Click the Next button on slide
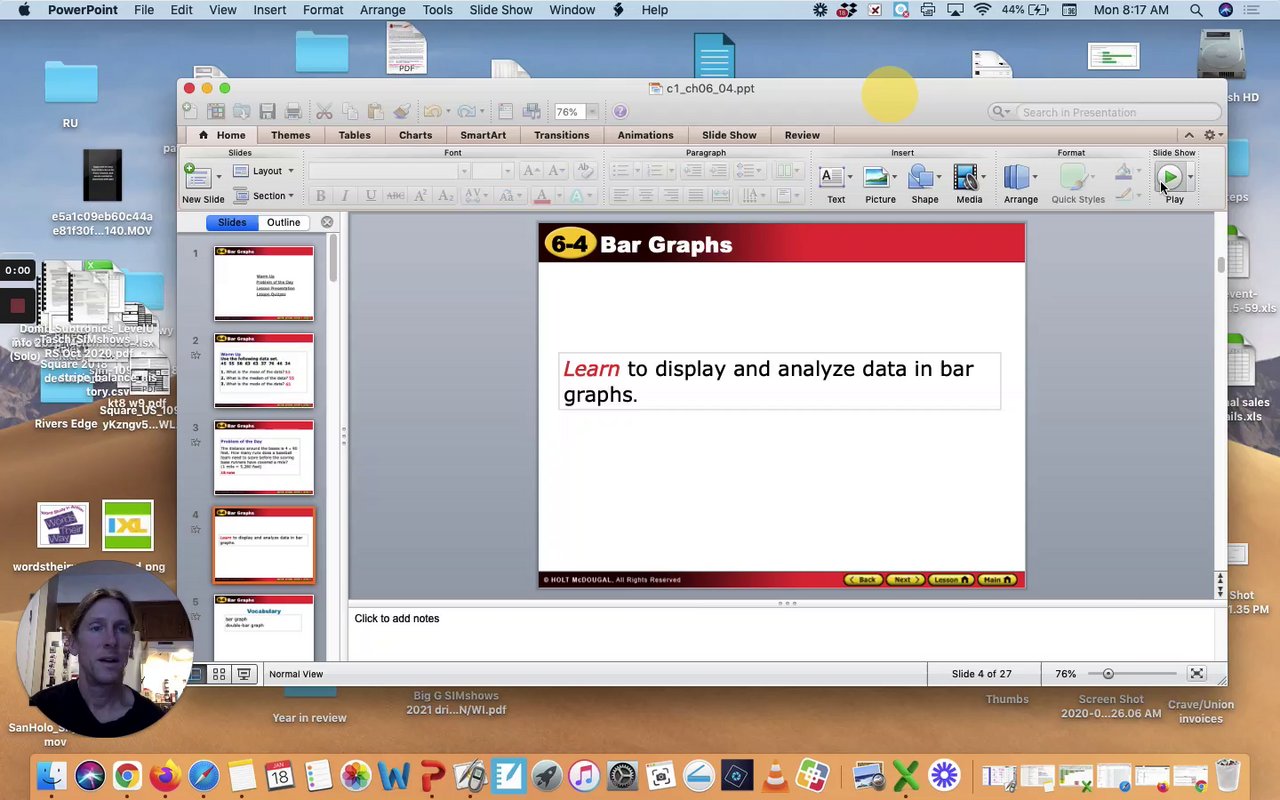The width and height of the screenshot is (1280, 800). (x=904, y=580)
